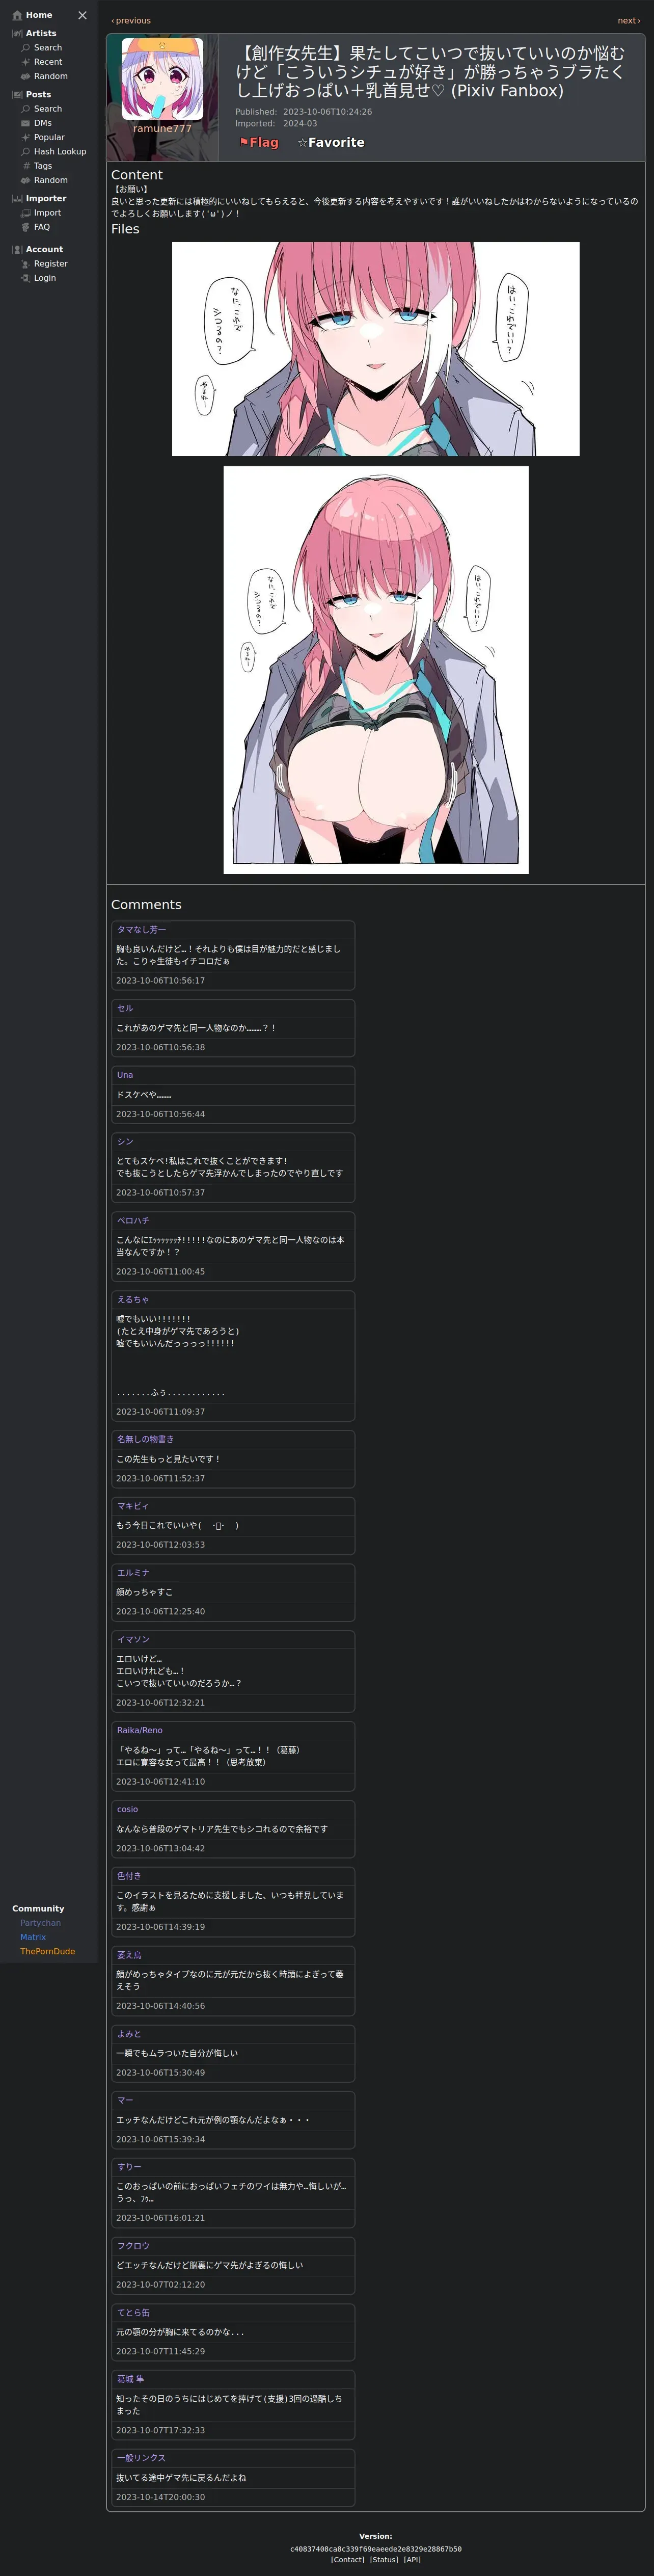Click commenter name エルミナ
Image resolution: width=654 pixels, height=2576 pixels.
click(x=133, y=1572)
